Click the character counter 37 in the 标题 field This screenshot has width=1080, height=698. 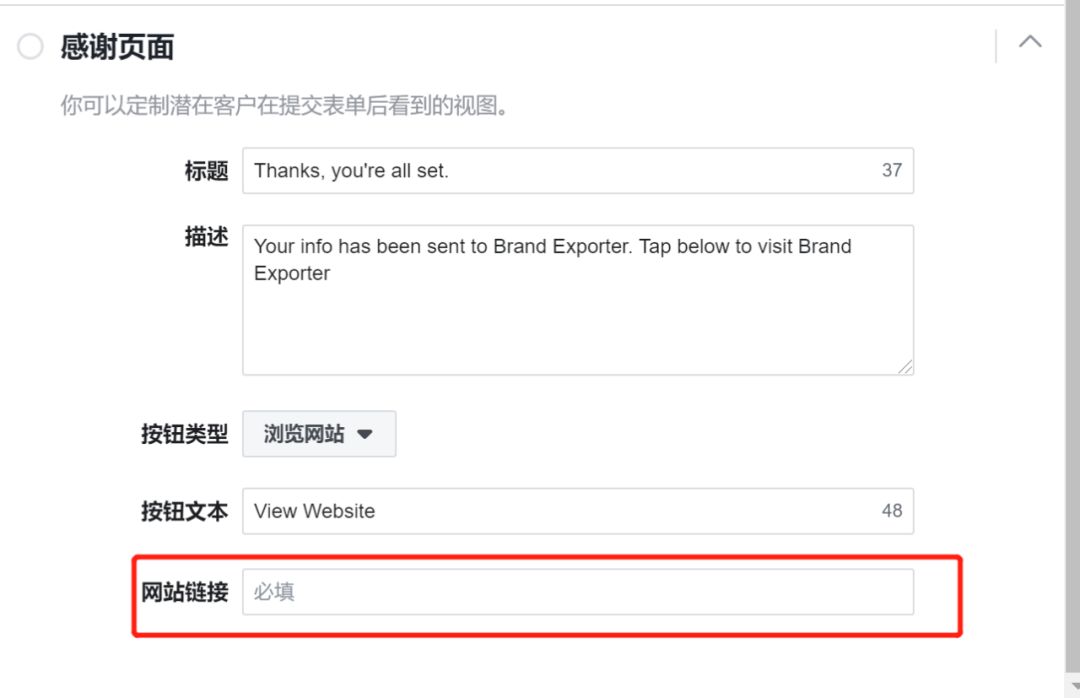[892, 170]
